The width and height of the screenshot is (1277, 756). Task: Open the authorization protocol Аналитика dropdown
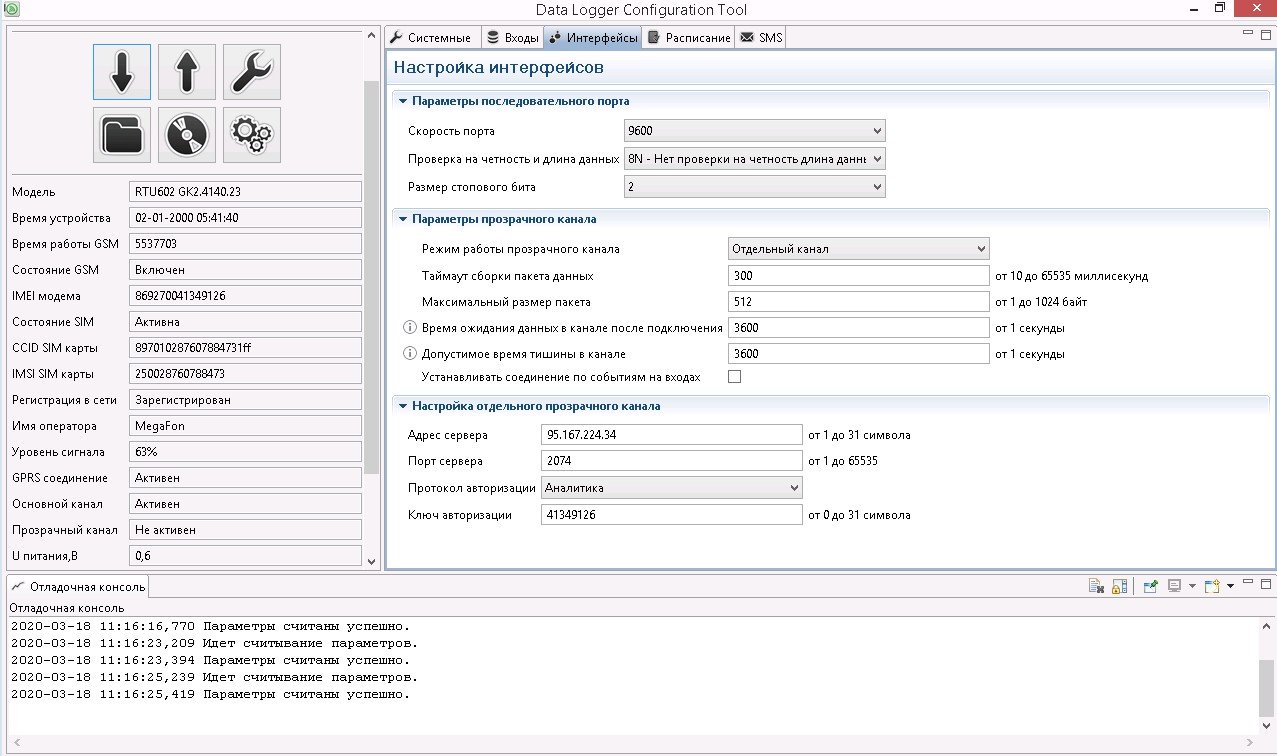(x=672, y=487)
